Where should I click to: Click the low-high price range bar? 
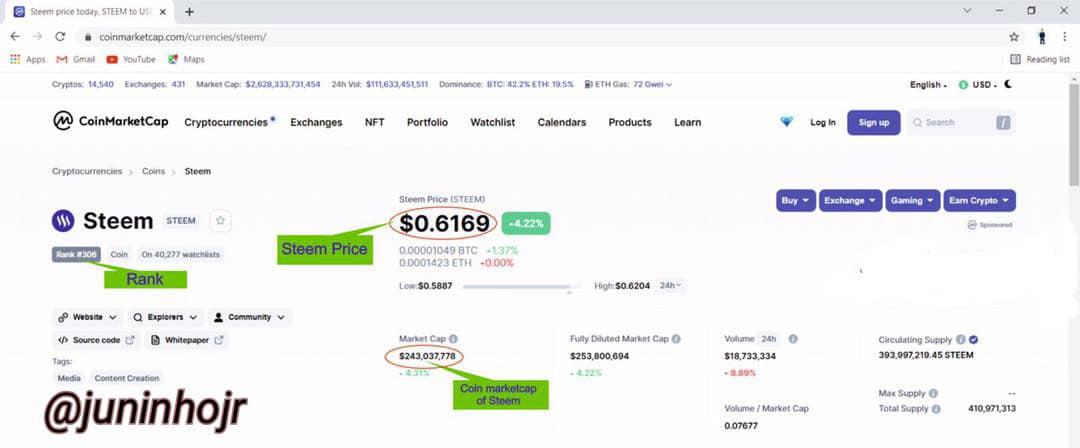pos(523,286)
